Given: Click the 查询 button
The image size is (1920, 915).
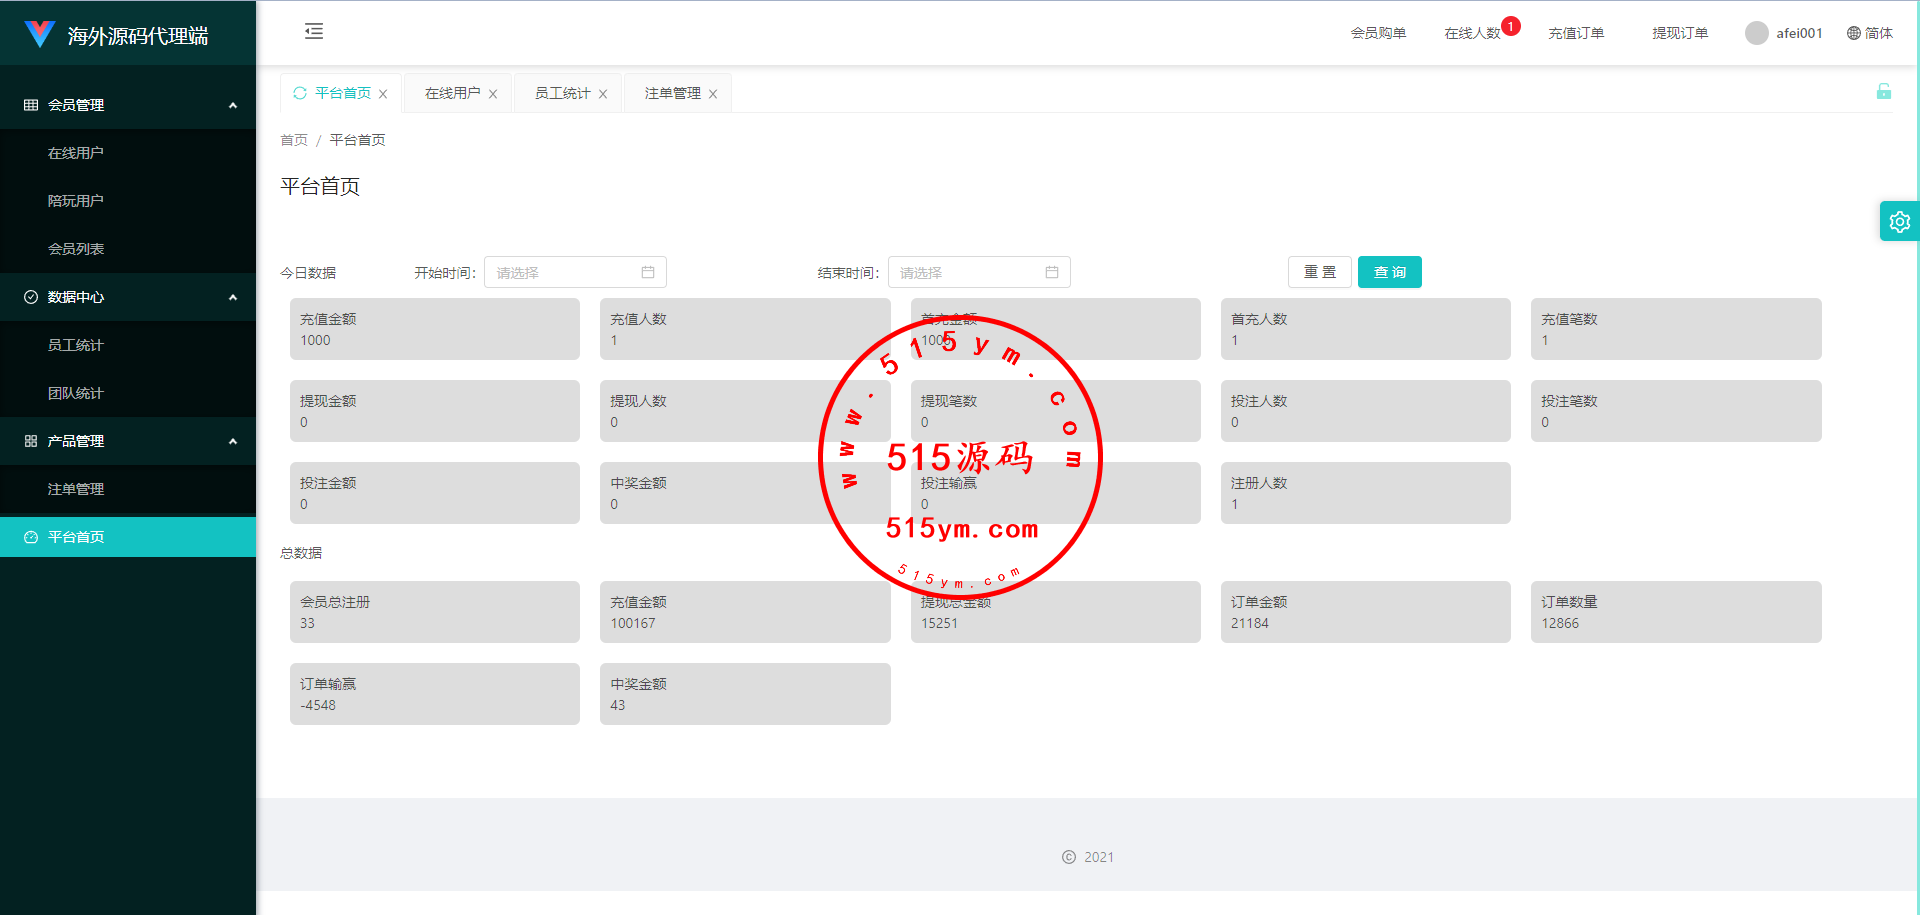Looking at the screenshot, I should pyautogui.click(x=1389, y=272).
